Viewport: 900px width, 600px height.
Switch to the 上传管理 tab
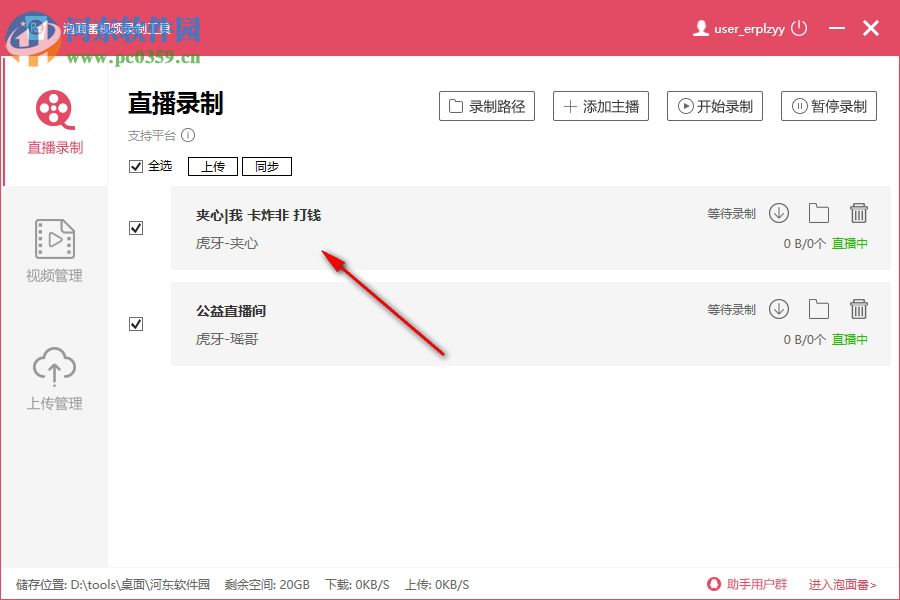54,370
